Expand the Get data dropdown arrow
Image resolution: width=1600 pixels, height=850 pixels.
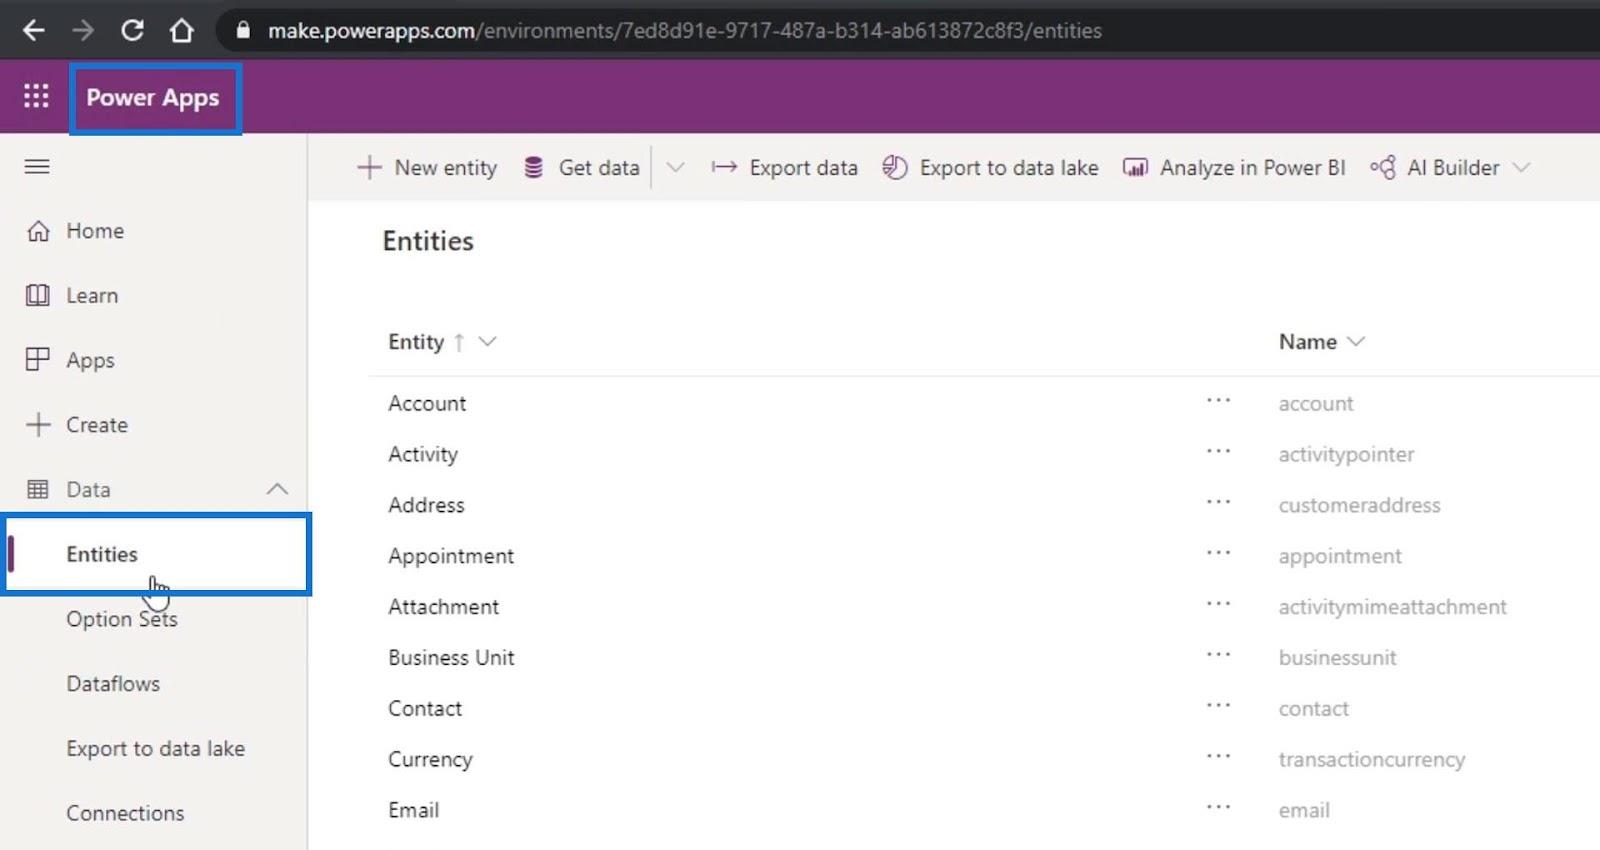(676, 167)
